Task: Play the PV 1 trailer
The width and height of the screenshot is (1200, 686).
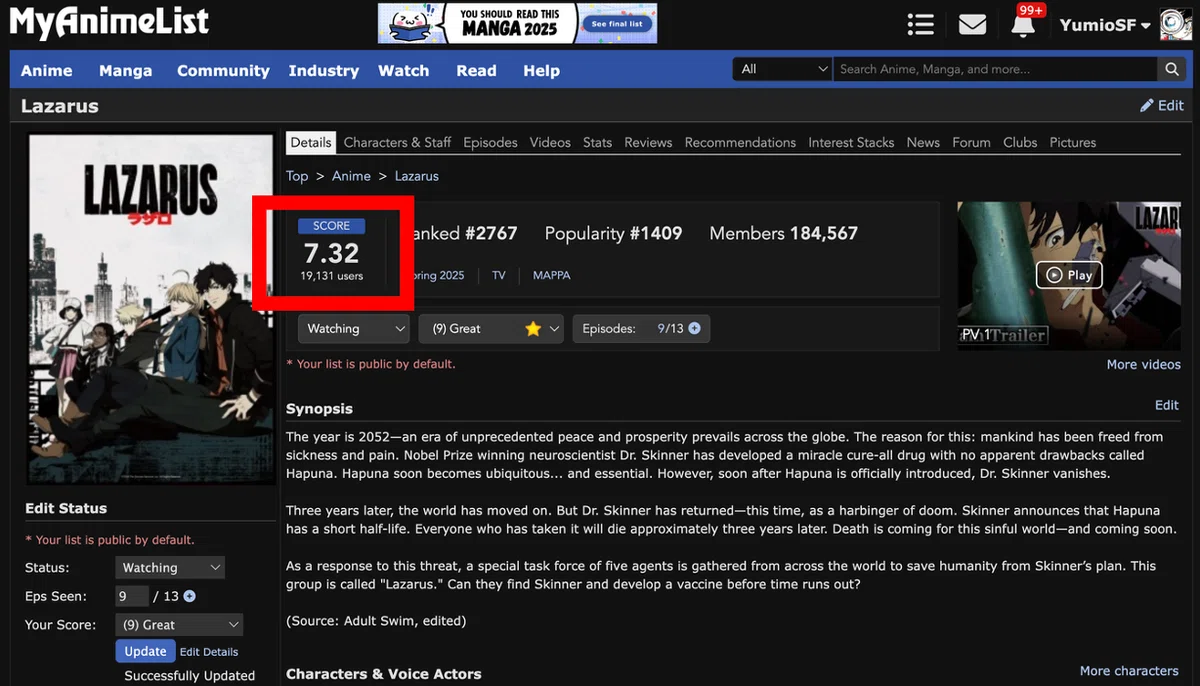Action: [1069, 275]
